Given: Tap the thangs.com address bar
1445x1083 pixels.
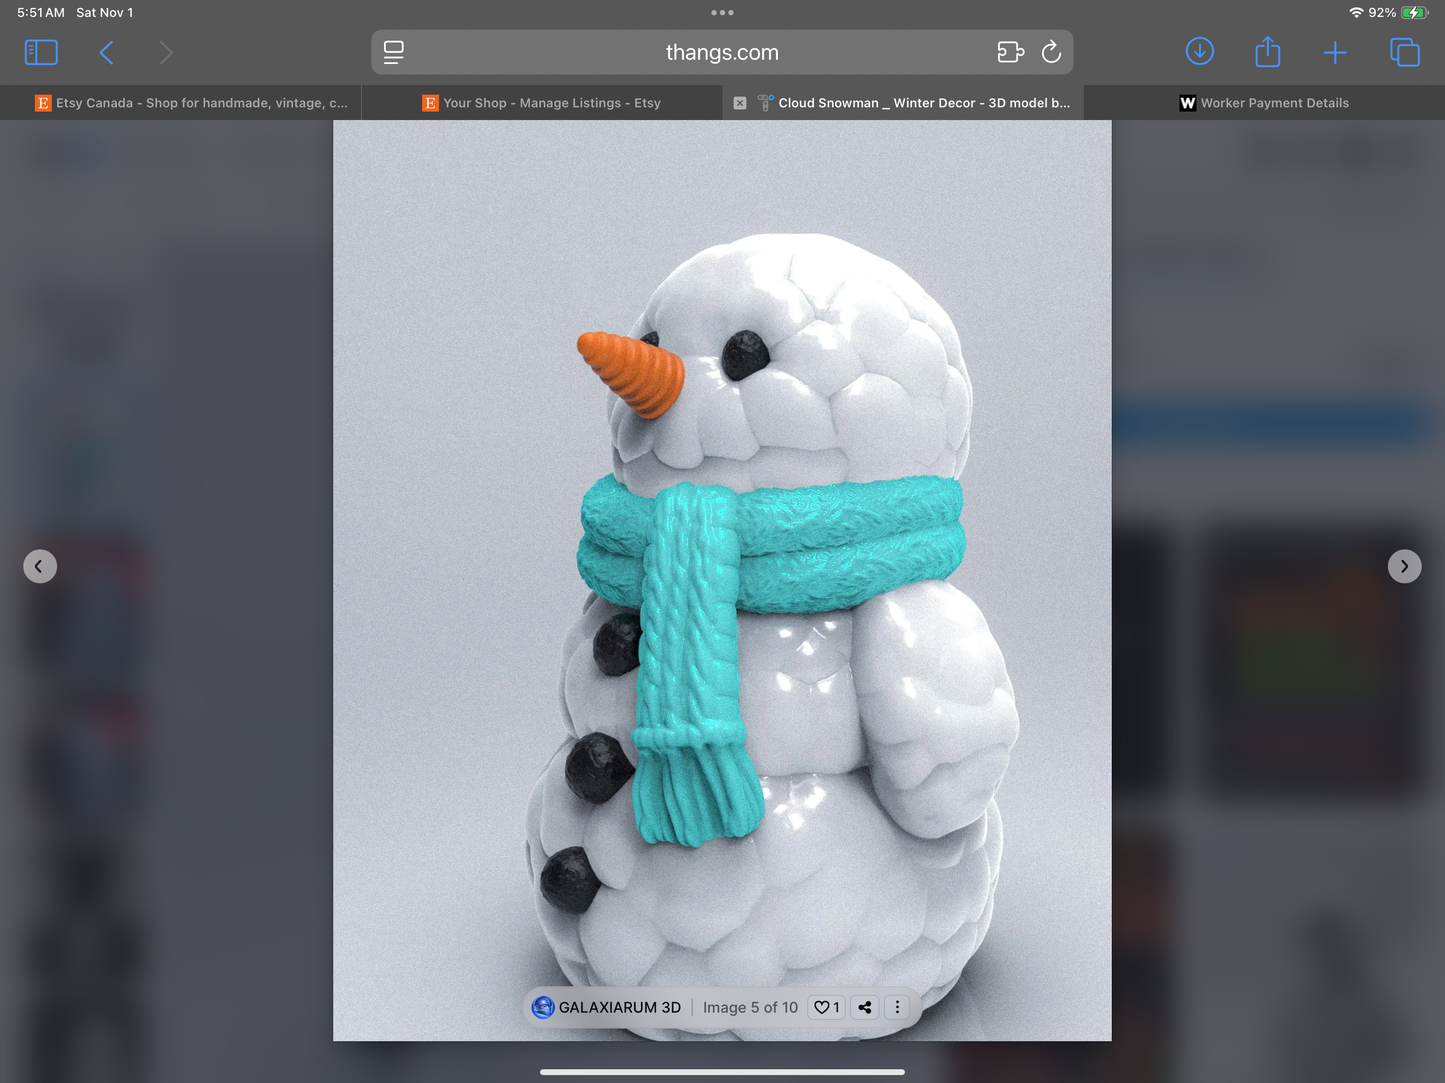Looking at the screenshot, I should [721, 52].
